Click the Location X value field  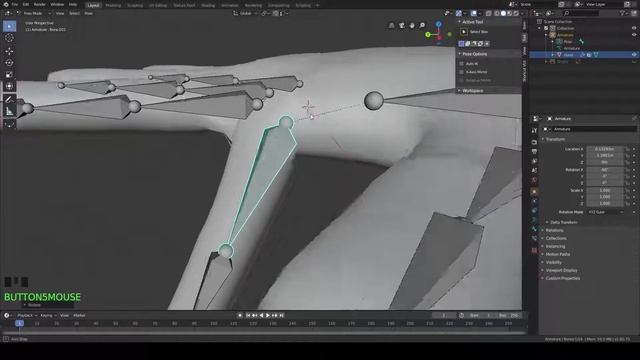(605, 149)
